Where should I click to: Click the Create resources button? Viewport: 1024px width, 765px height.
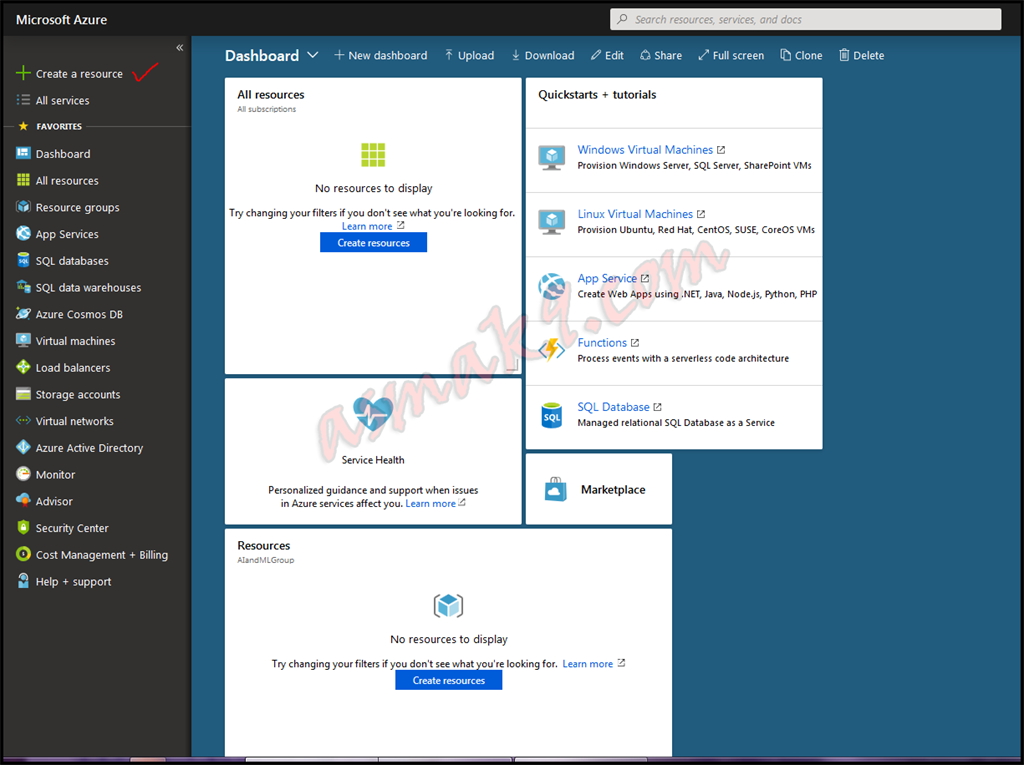coord(373,242)
